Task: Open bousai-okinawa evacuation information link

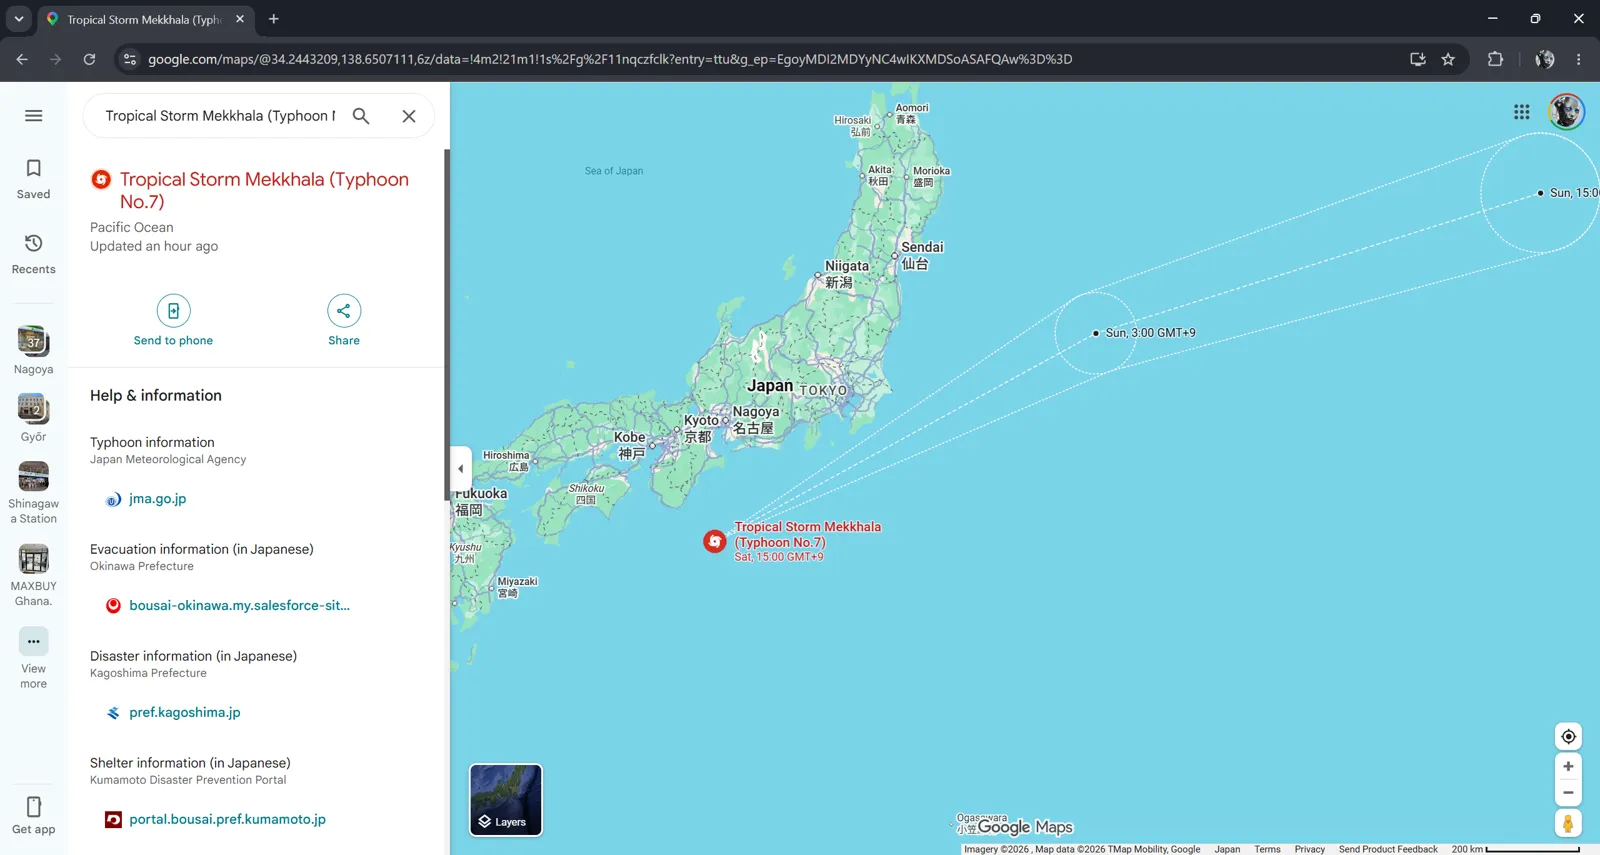Action: [239, 606]
